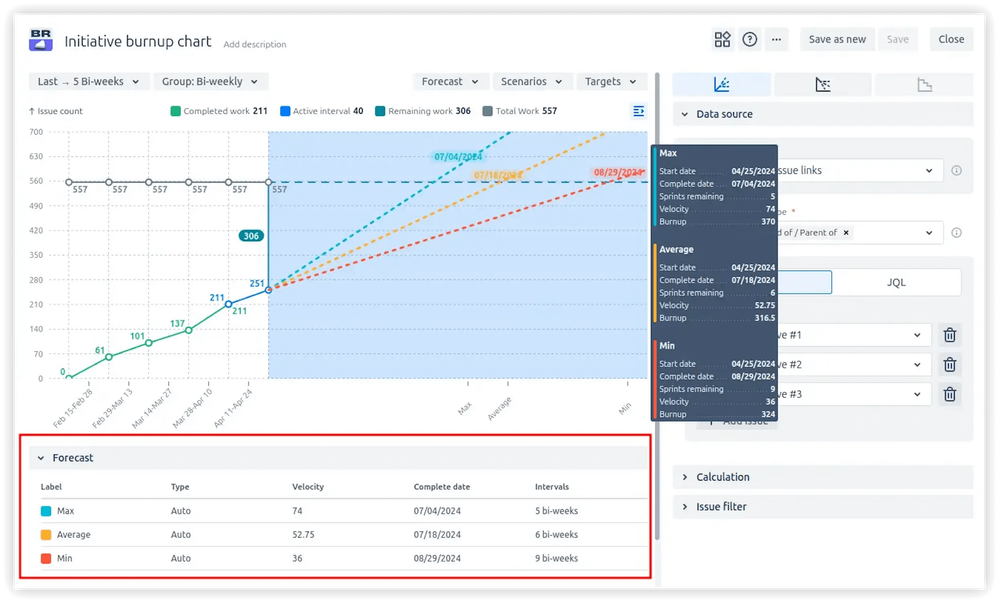Switch to the burndown chart type icon
The height and width of the screenshot is (603, 999).
coord(822,84)
